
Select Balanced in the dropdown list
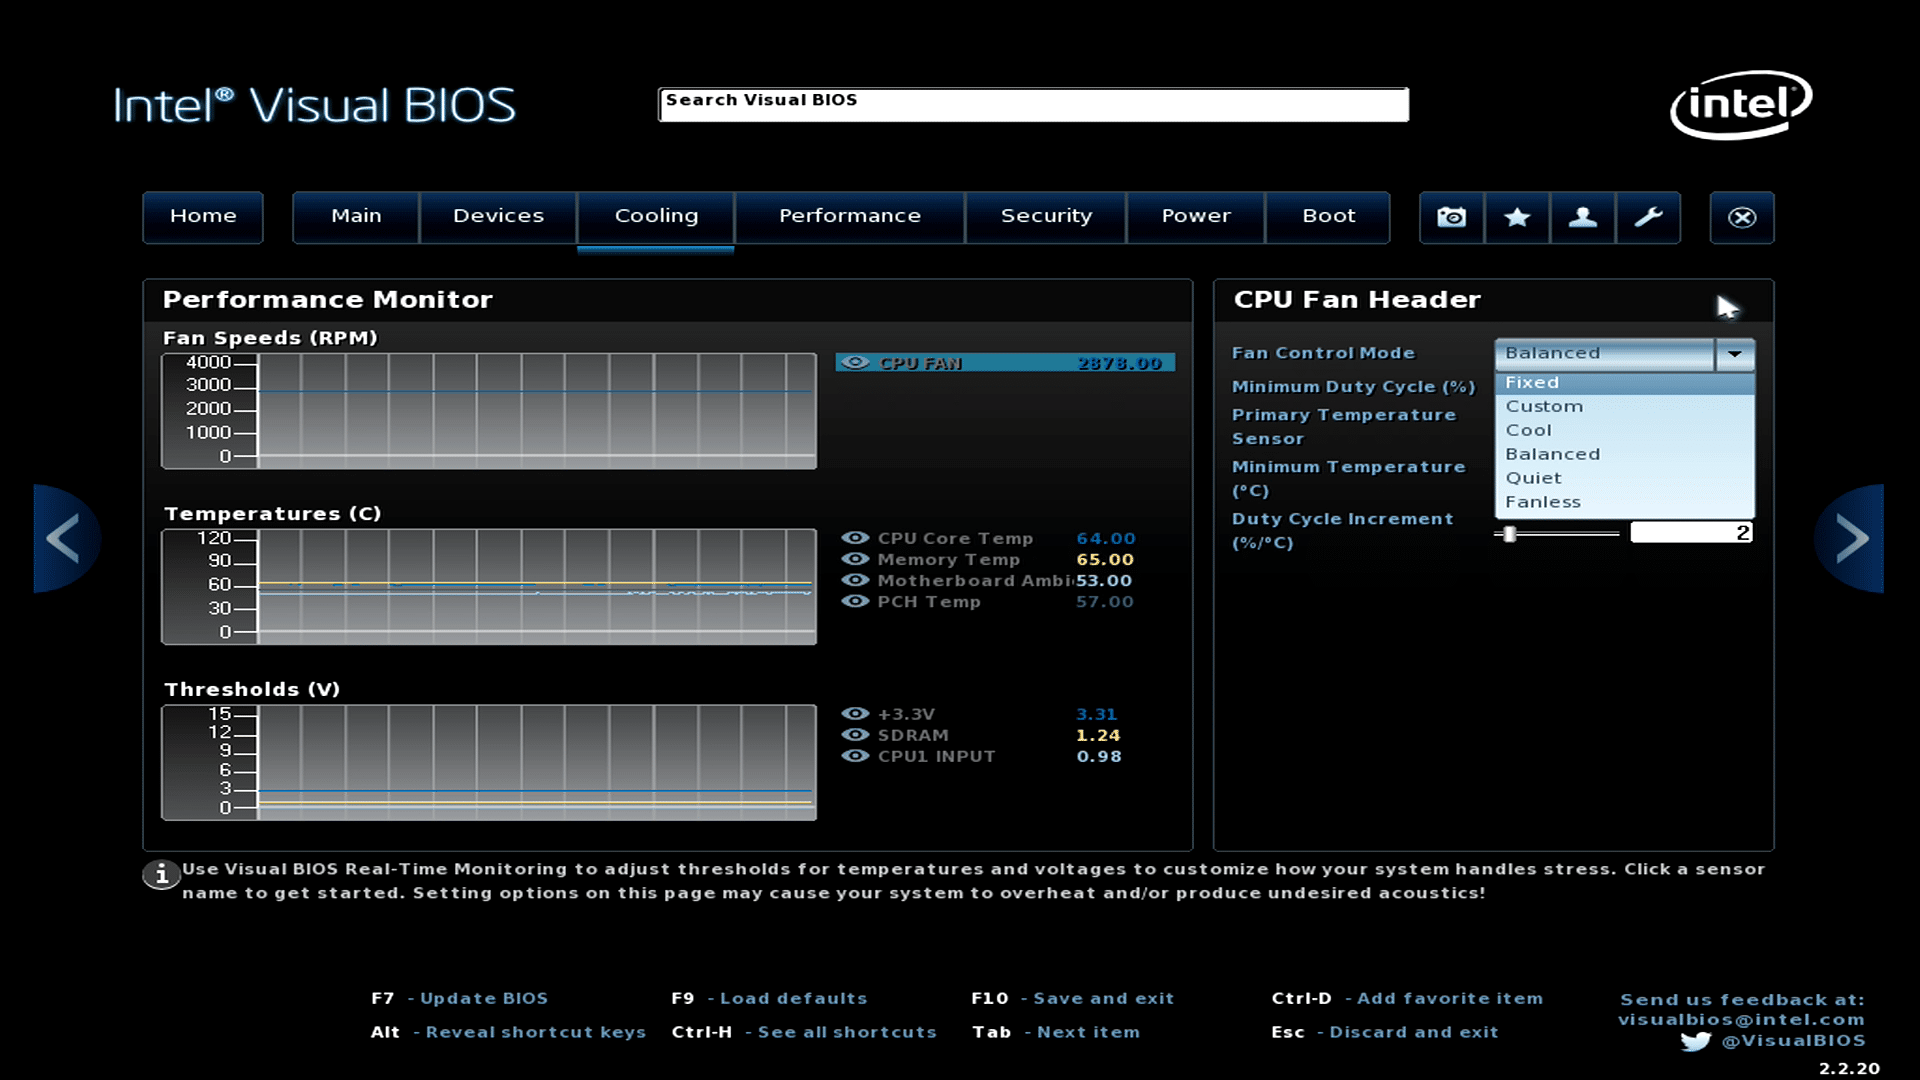tap(1625, 454)
